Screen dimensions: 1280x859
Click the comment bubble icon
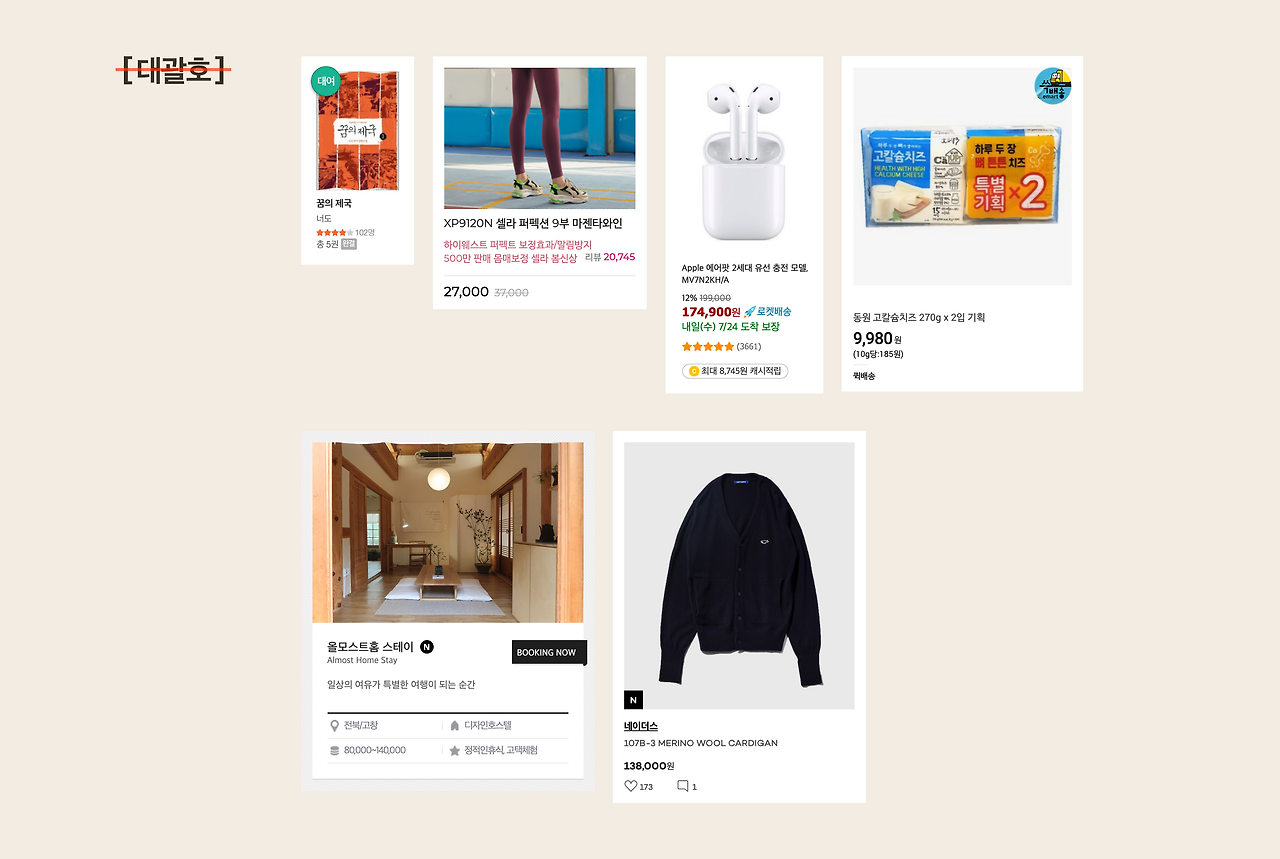coord(683,786)
